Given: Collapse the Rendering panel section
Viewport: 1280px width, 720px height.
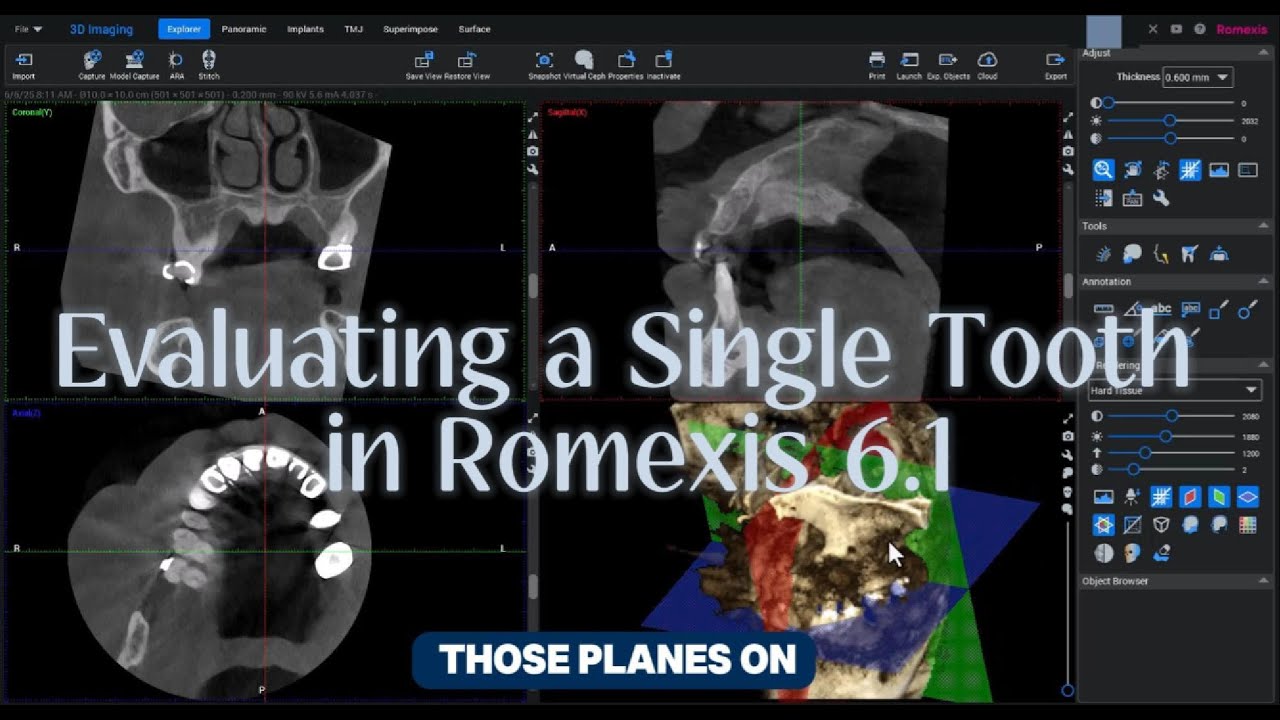Looking at the screenshot, I should (x=1265, y=366).
